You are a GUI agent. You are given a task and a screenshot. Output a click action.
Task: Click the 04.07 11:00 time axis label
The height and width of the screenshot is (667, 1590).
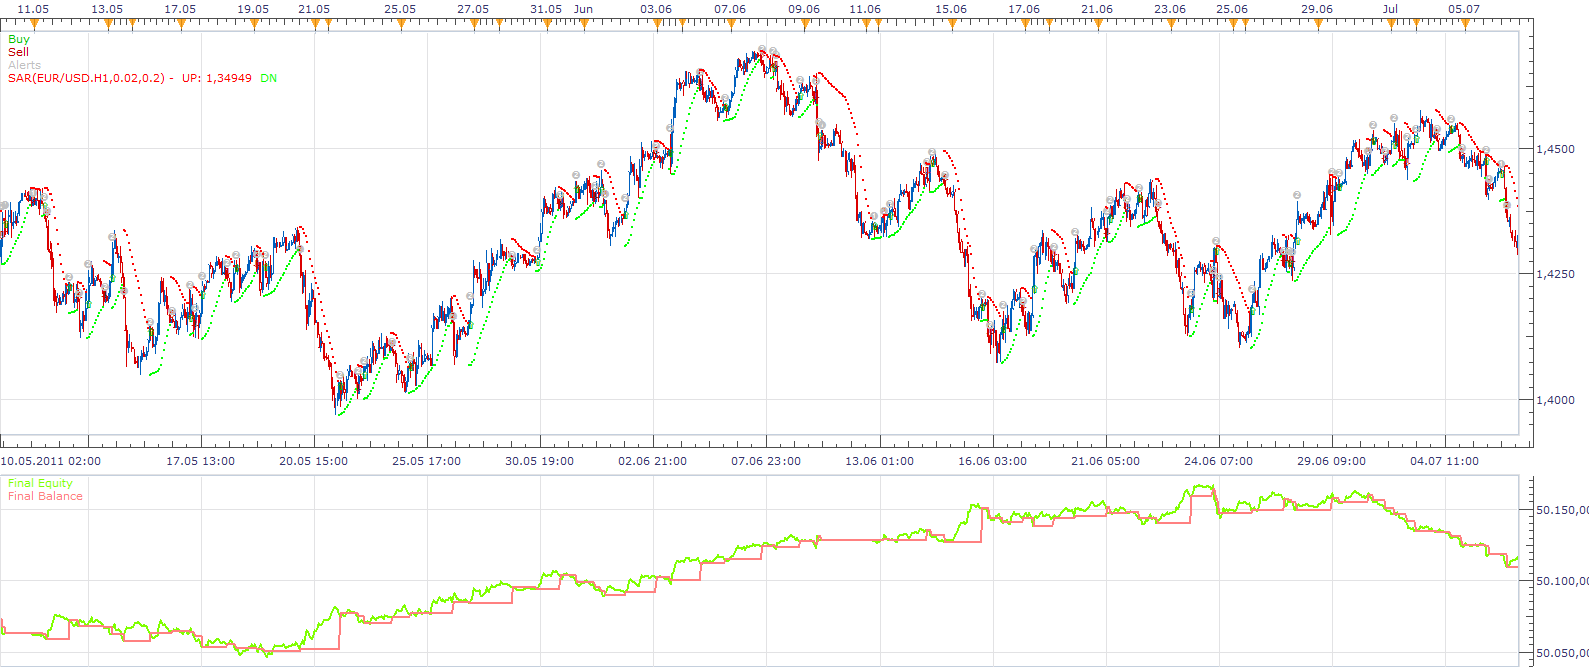[1444, 461]
